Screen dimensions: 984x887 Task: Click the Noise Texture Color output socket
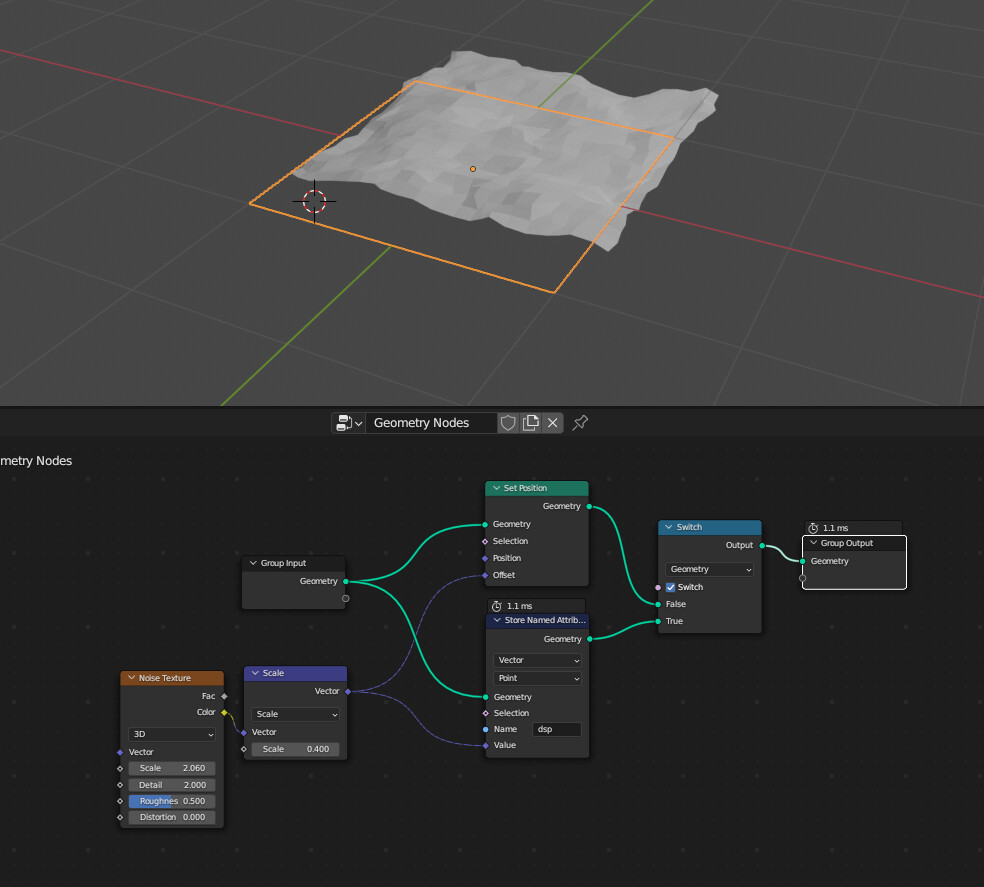tap(224, 712)
